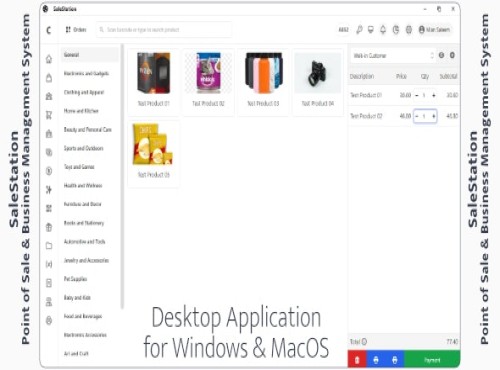This screenshot has height=370, width=500.
Task: Open the {x} variable sidebar icon
Action: click(x=49, y=264)
